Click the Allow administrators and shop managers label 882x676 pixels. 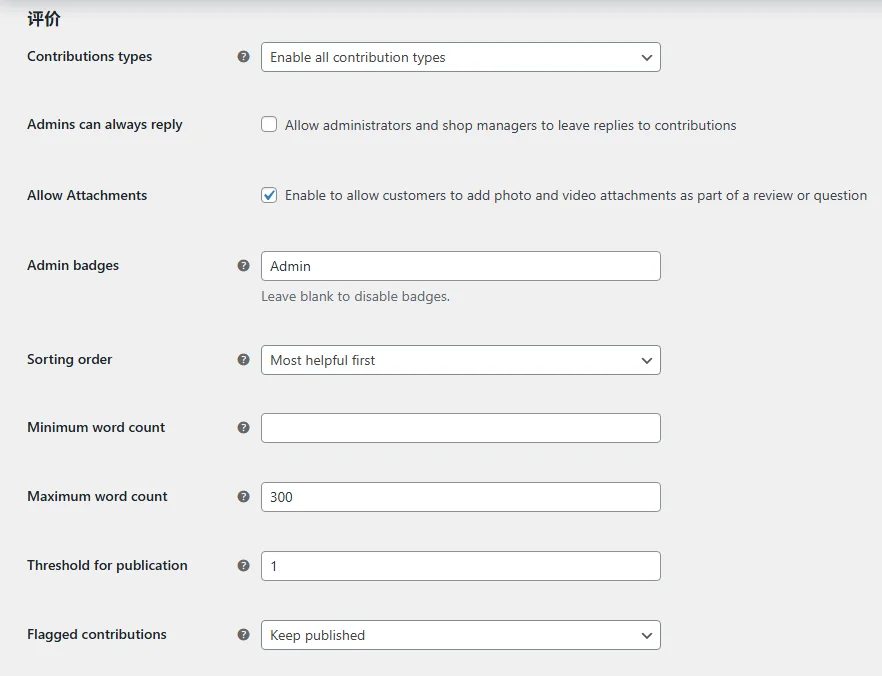(x=510, y=125)
